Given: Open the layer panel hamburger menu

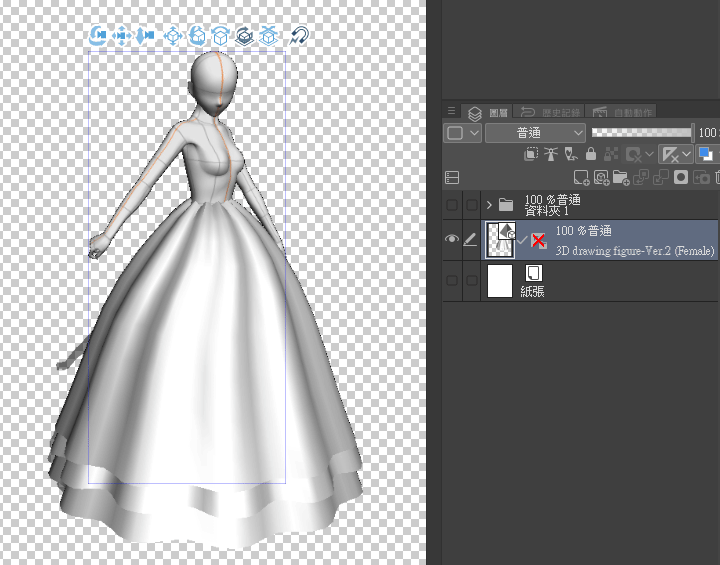Looking at the screenshot, I should click(x=451, y=112).
